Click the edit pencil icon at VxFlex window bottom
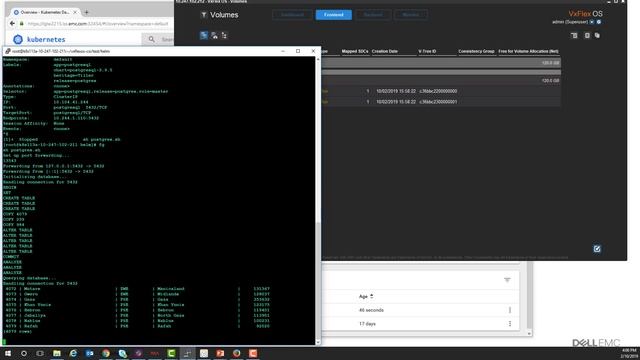The width and height of the screenshot is (640, 360). click(597, 249)
